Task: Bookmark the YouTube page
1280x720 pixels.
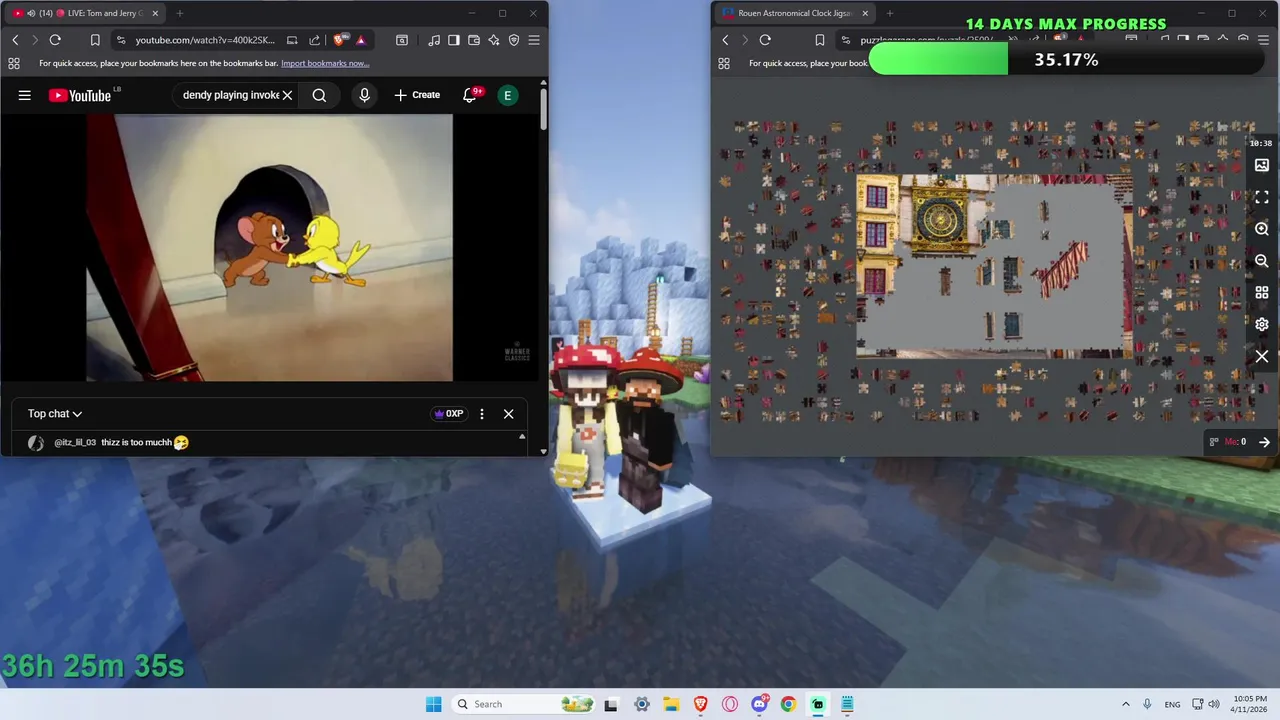Action: (95, 40)
